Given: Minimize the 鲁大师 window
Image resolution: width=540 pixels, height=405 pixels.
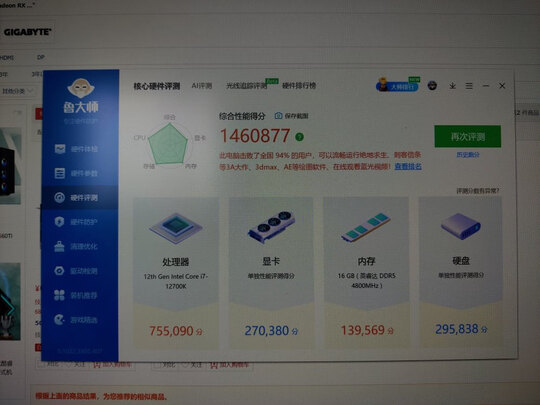Looking at the screenshot, I should tap(486, 86).
